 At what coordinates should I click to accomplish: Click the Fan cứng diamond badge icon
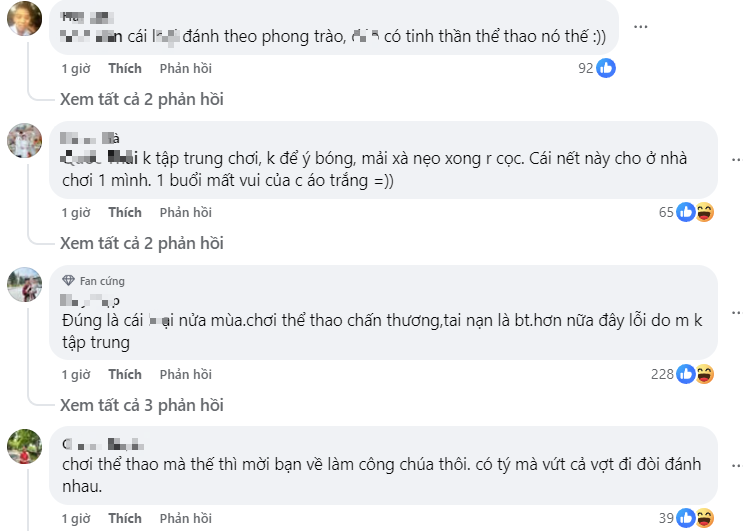(x=68, y=281)
